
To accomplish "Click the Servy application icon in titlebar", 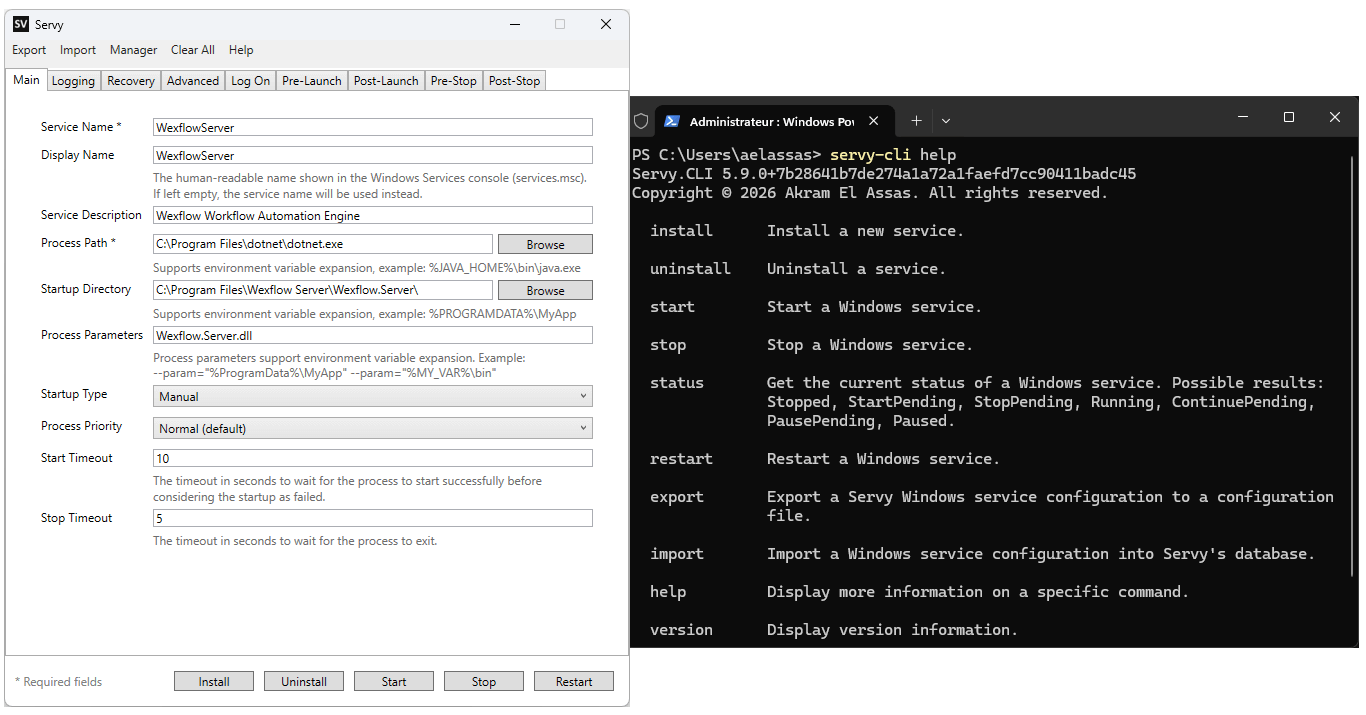I will click(21, 24).
